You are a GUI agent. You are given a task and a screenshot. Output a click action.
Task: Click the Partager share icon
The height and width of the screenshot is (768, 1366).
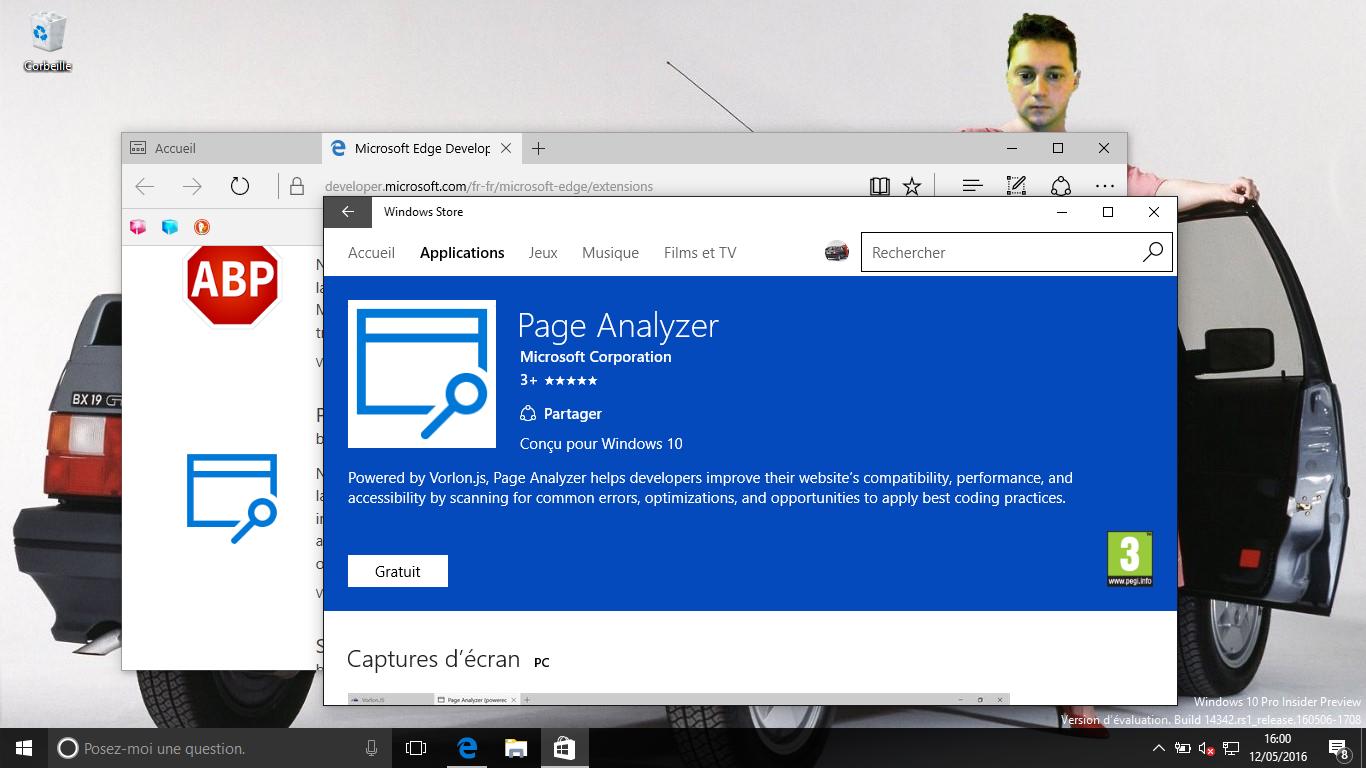529,414
